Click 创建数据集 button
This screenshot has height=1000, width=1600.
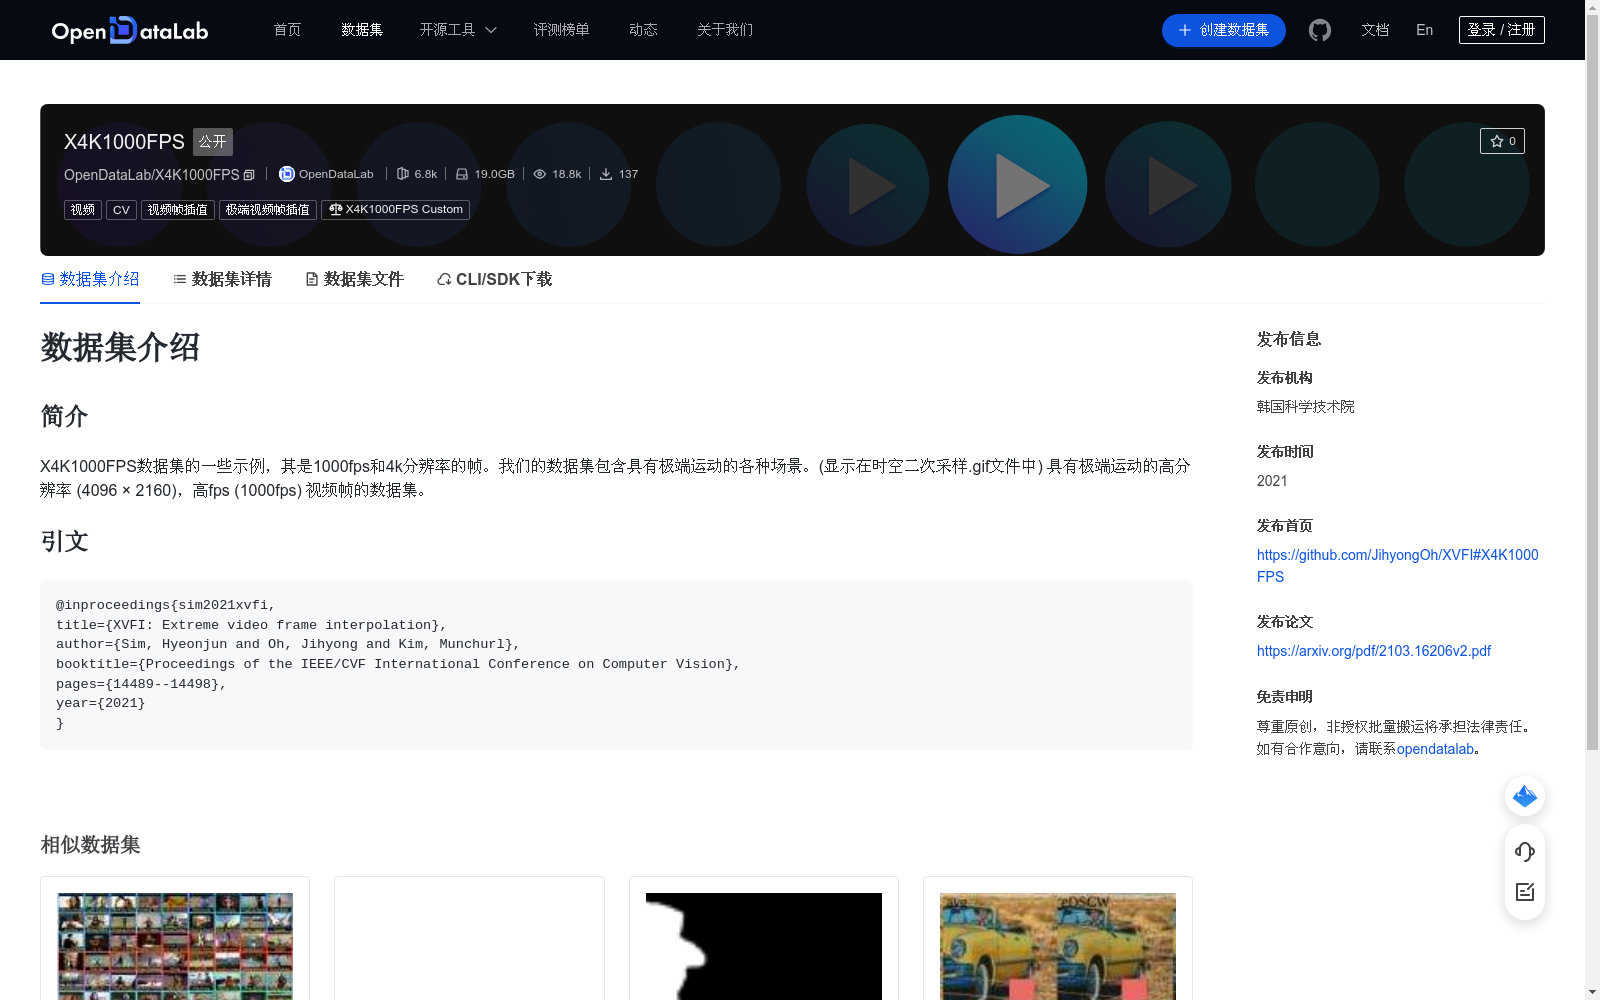(x=1224, y=30)
